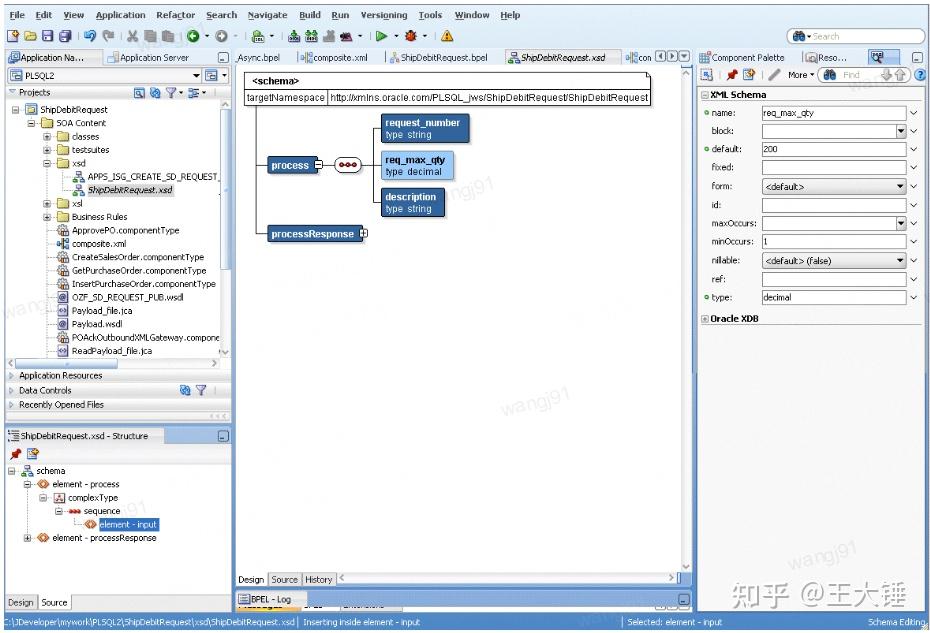Click the red pushpin in Structure panel
Screen dimensions: 930x633
pyautogui.click(x=15, y=454)
